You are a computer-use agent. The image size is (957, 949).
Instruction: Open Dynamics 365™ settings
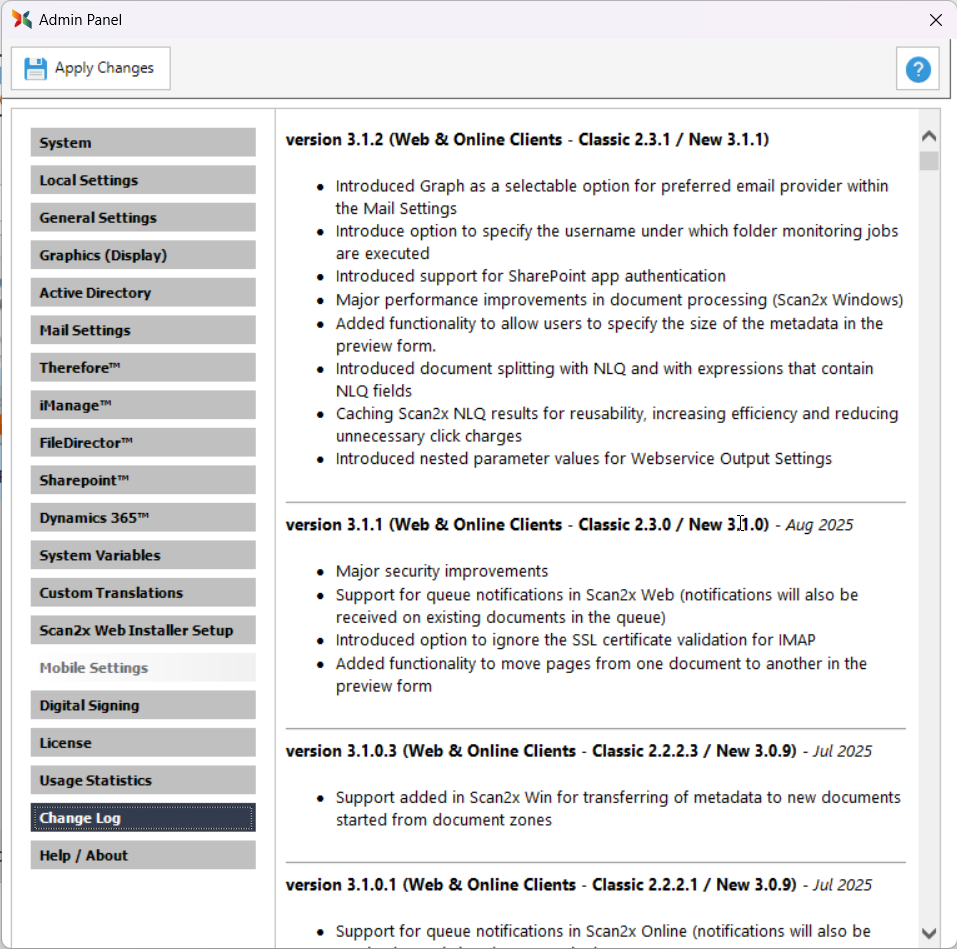(x=143, y=518)
